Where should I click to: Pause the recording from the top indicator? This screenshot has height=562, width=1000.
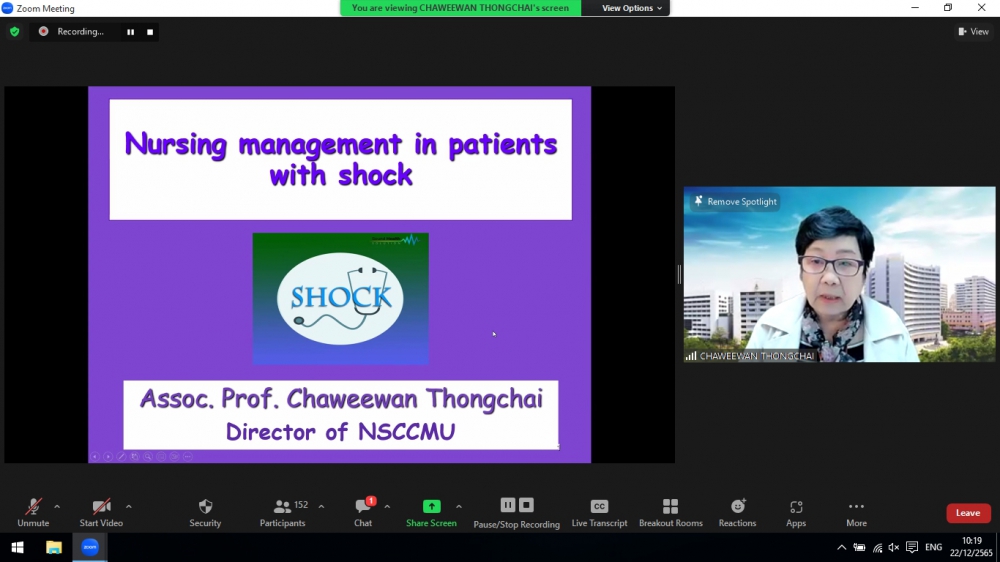click(x=130, y=32)
